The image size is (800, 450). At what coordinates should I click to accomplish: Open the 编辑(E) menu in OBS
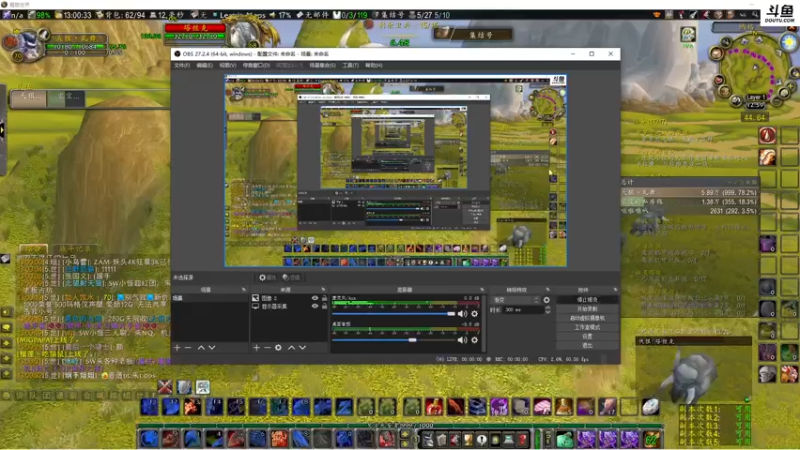pos(204,65)
